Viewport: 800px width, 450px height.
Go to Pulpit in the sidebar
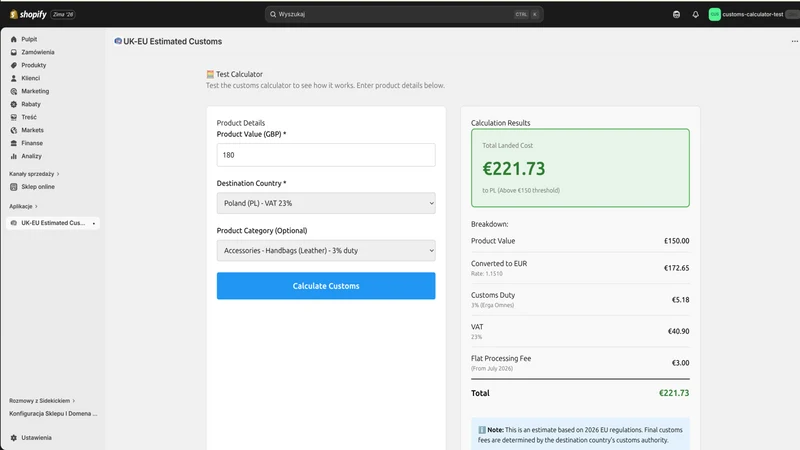29,39
